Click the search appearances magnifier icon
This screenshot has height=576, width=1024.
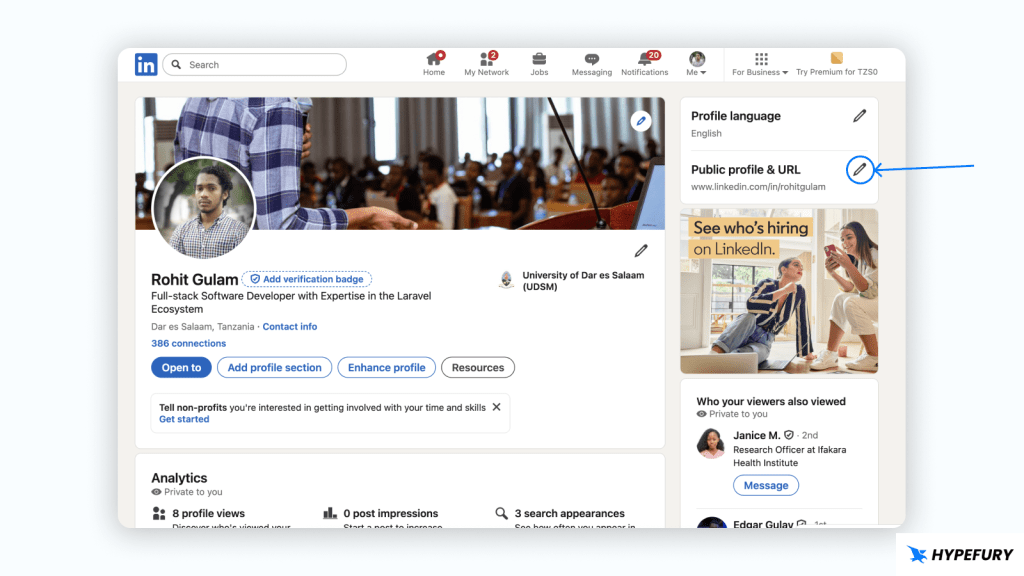(503, 513)
